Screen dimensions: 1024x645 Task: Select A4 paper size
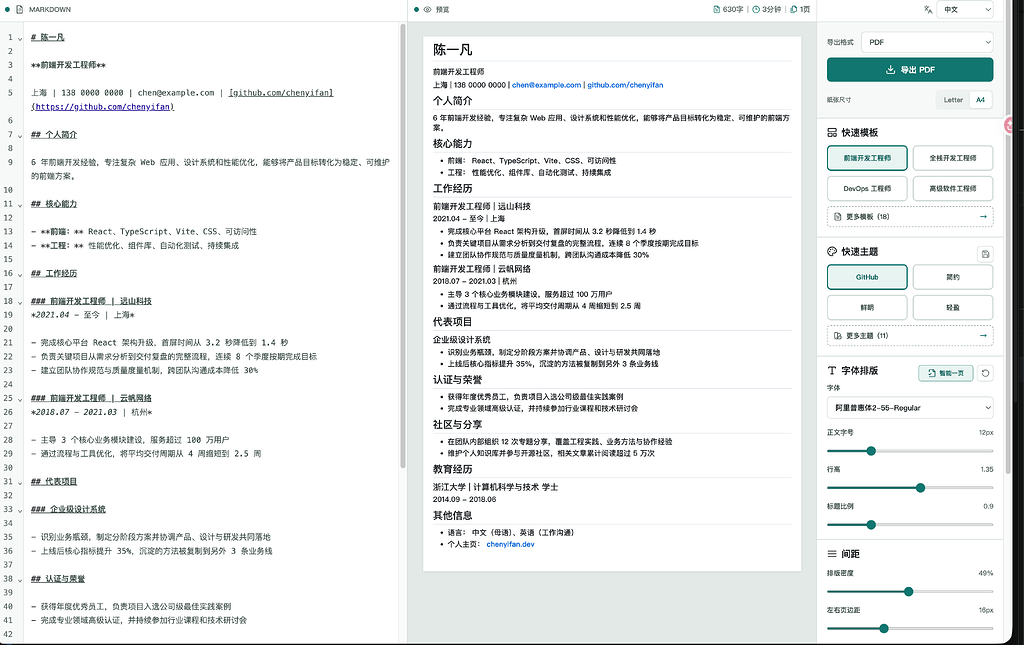coord(980,100)
